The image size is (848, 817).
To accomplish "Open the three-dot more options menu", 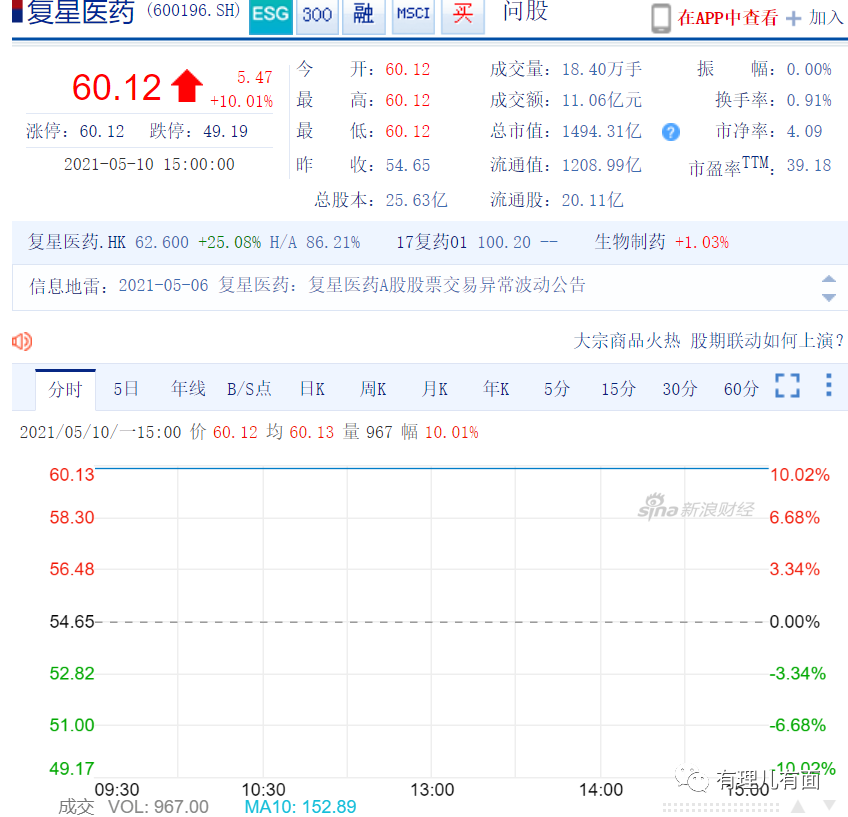I will (829, 385).
